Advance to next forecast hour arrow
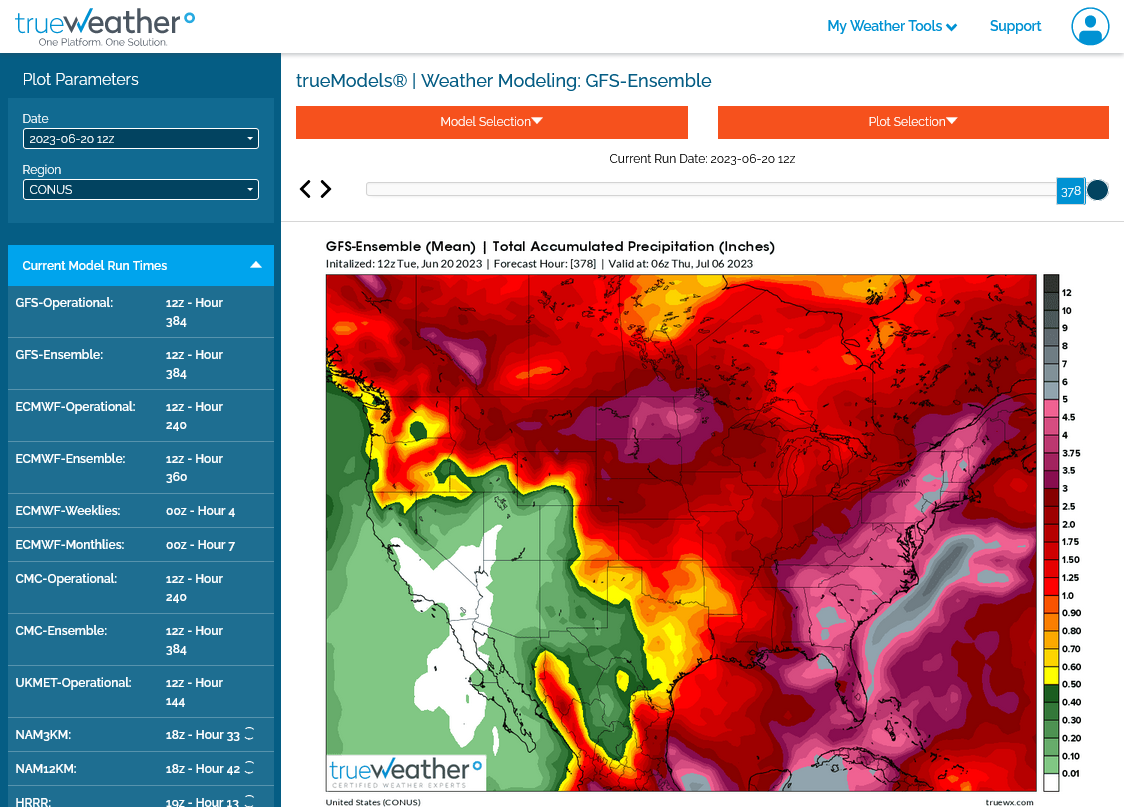 pyautogui.click(x=326, y=189)
